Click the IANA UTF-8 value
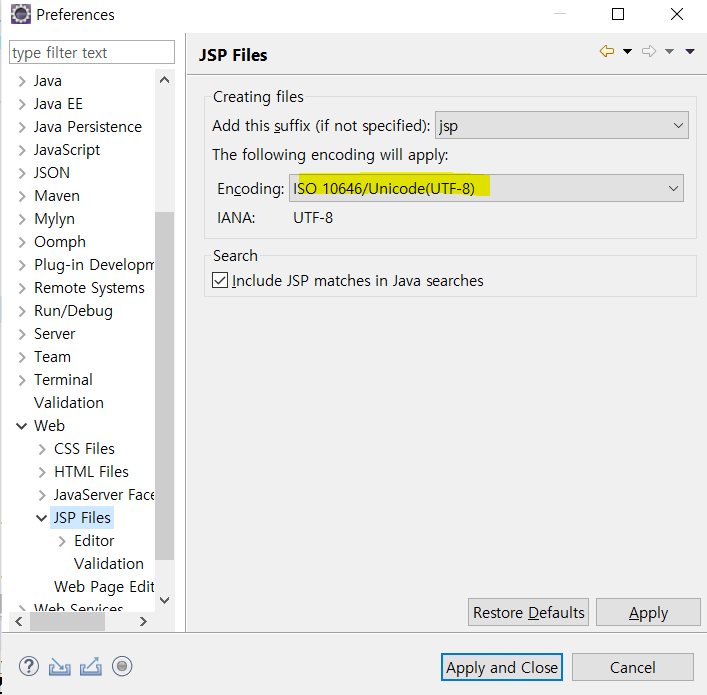The image size is (707, 695). 313,218
